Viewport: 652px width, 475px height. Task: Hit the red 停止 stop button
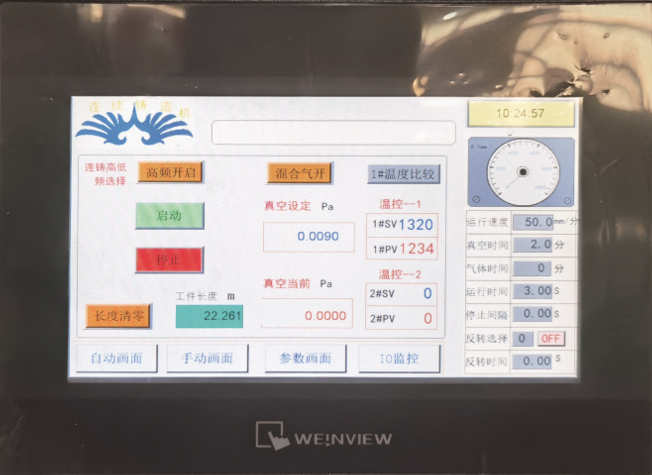click(169, 260)
